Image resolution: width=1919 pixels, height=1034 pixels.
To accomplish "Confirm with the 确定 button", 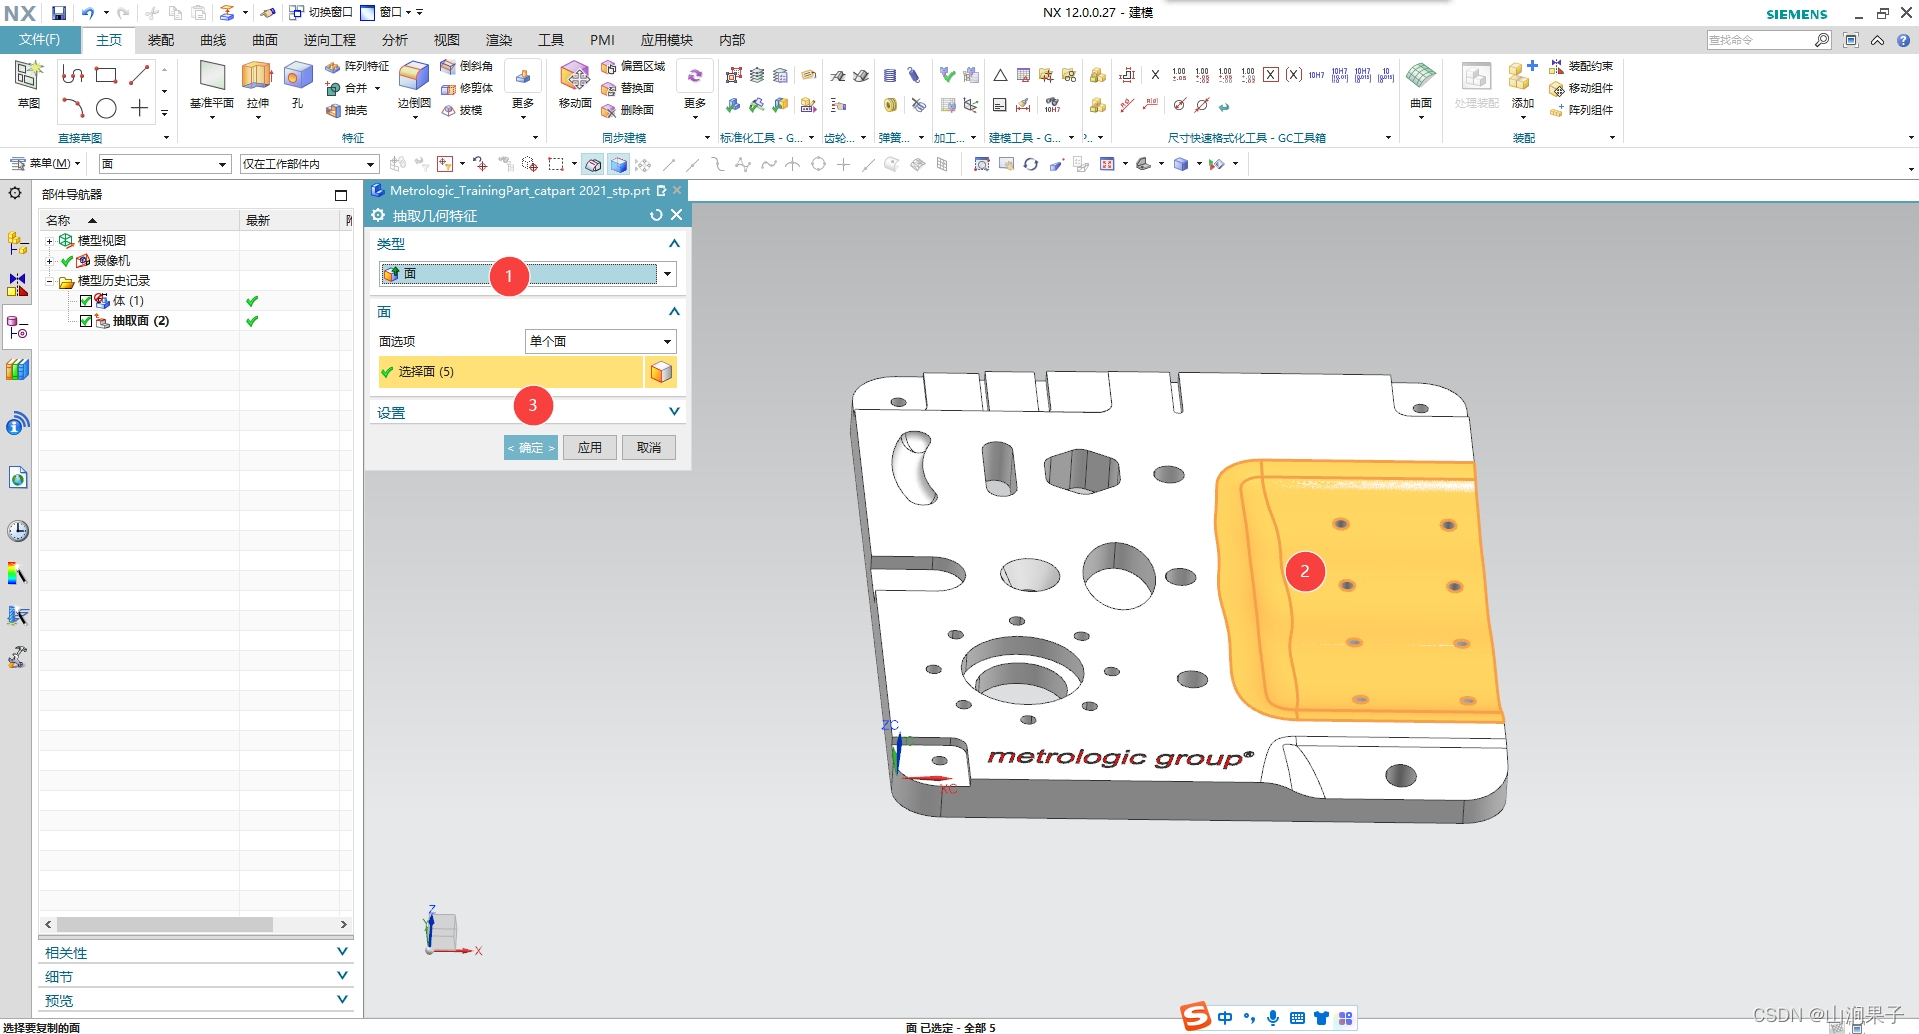I will pyautogui.click(x=530, y=448).
